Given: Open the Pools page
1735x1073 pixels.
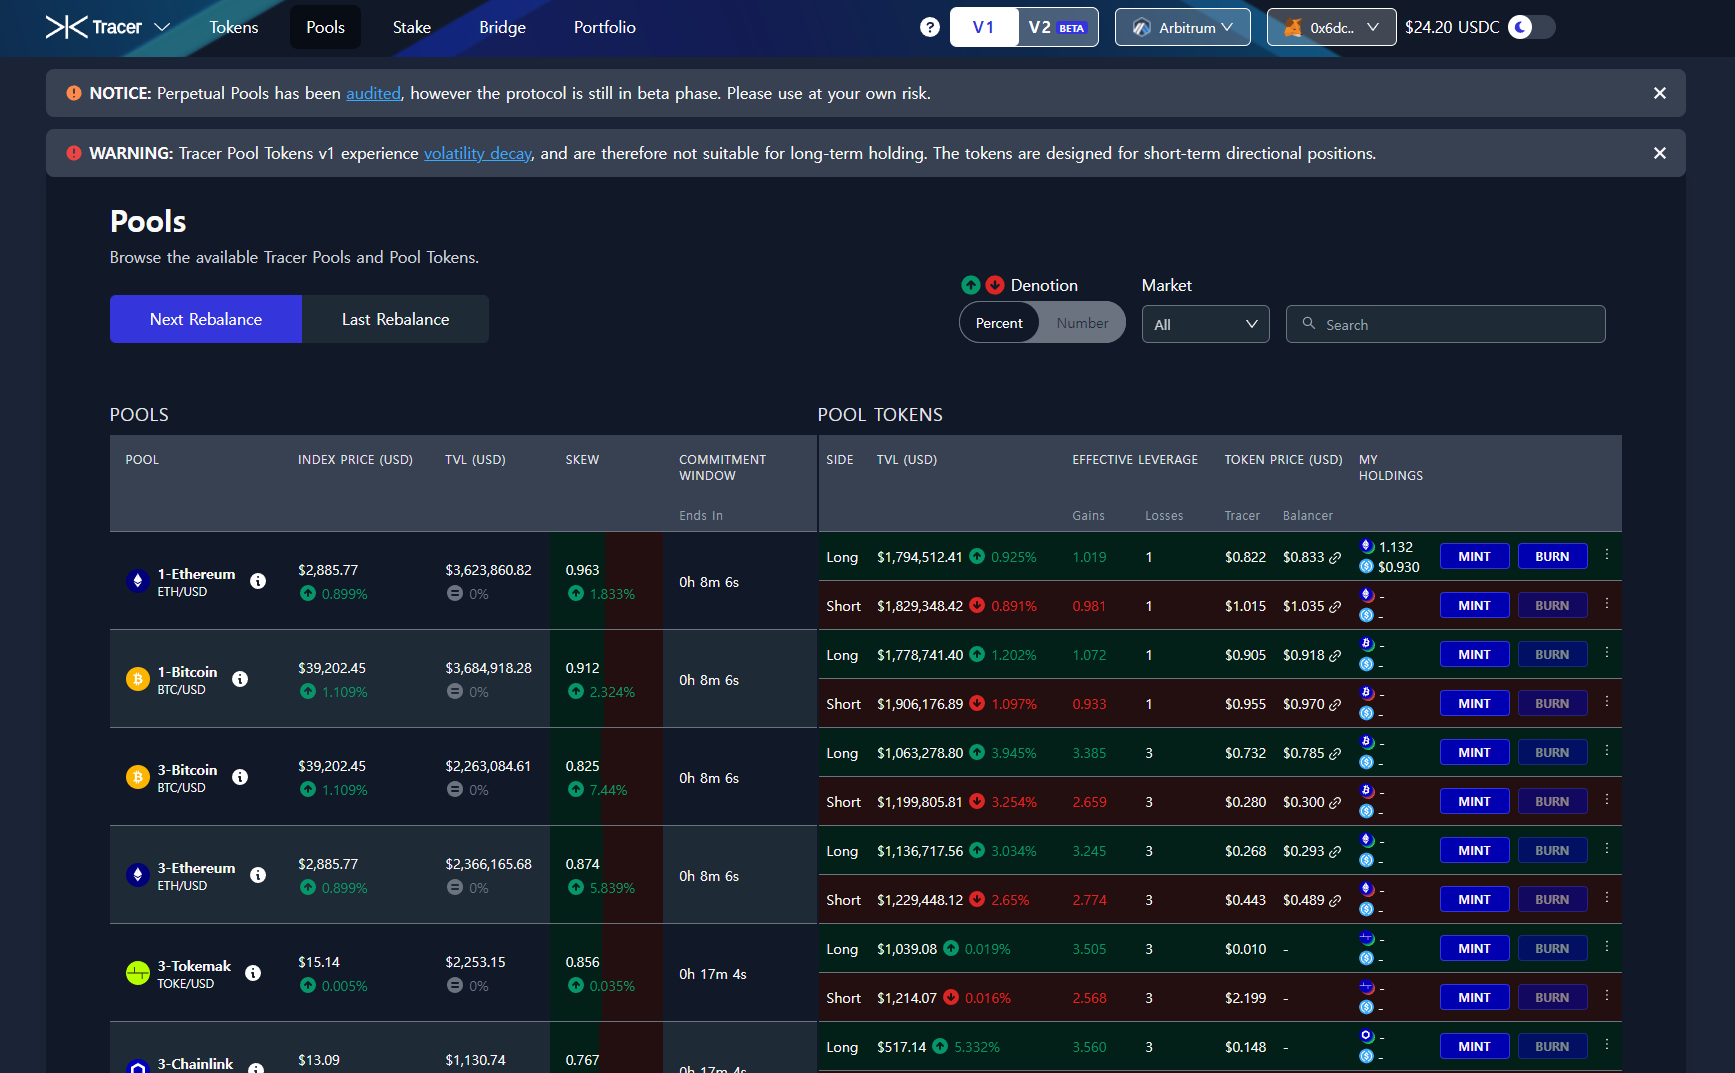Looking at the screenshot, I should [326, 27].
